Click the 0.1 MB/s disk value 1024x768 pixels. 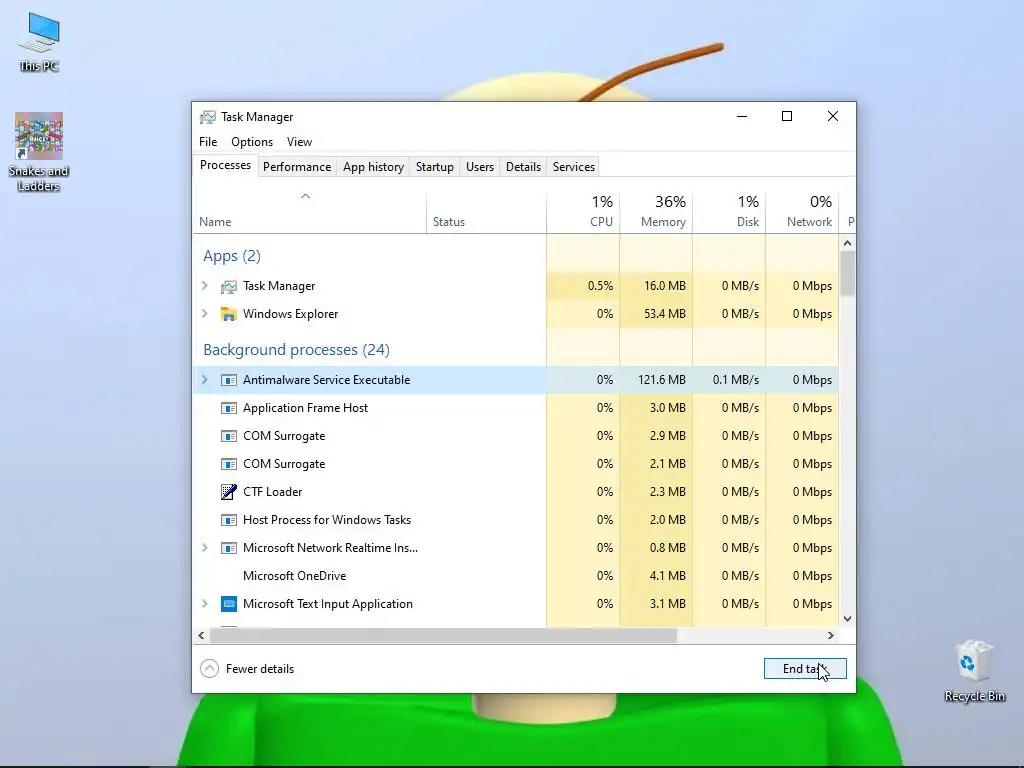736,380
